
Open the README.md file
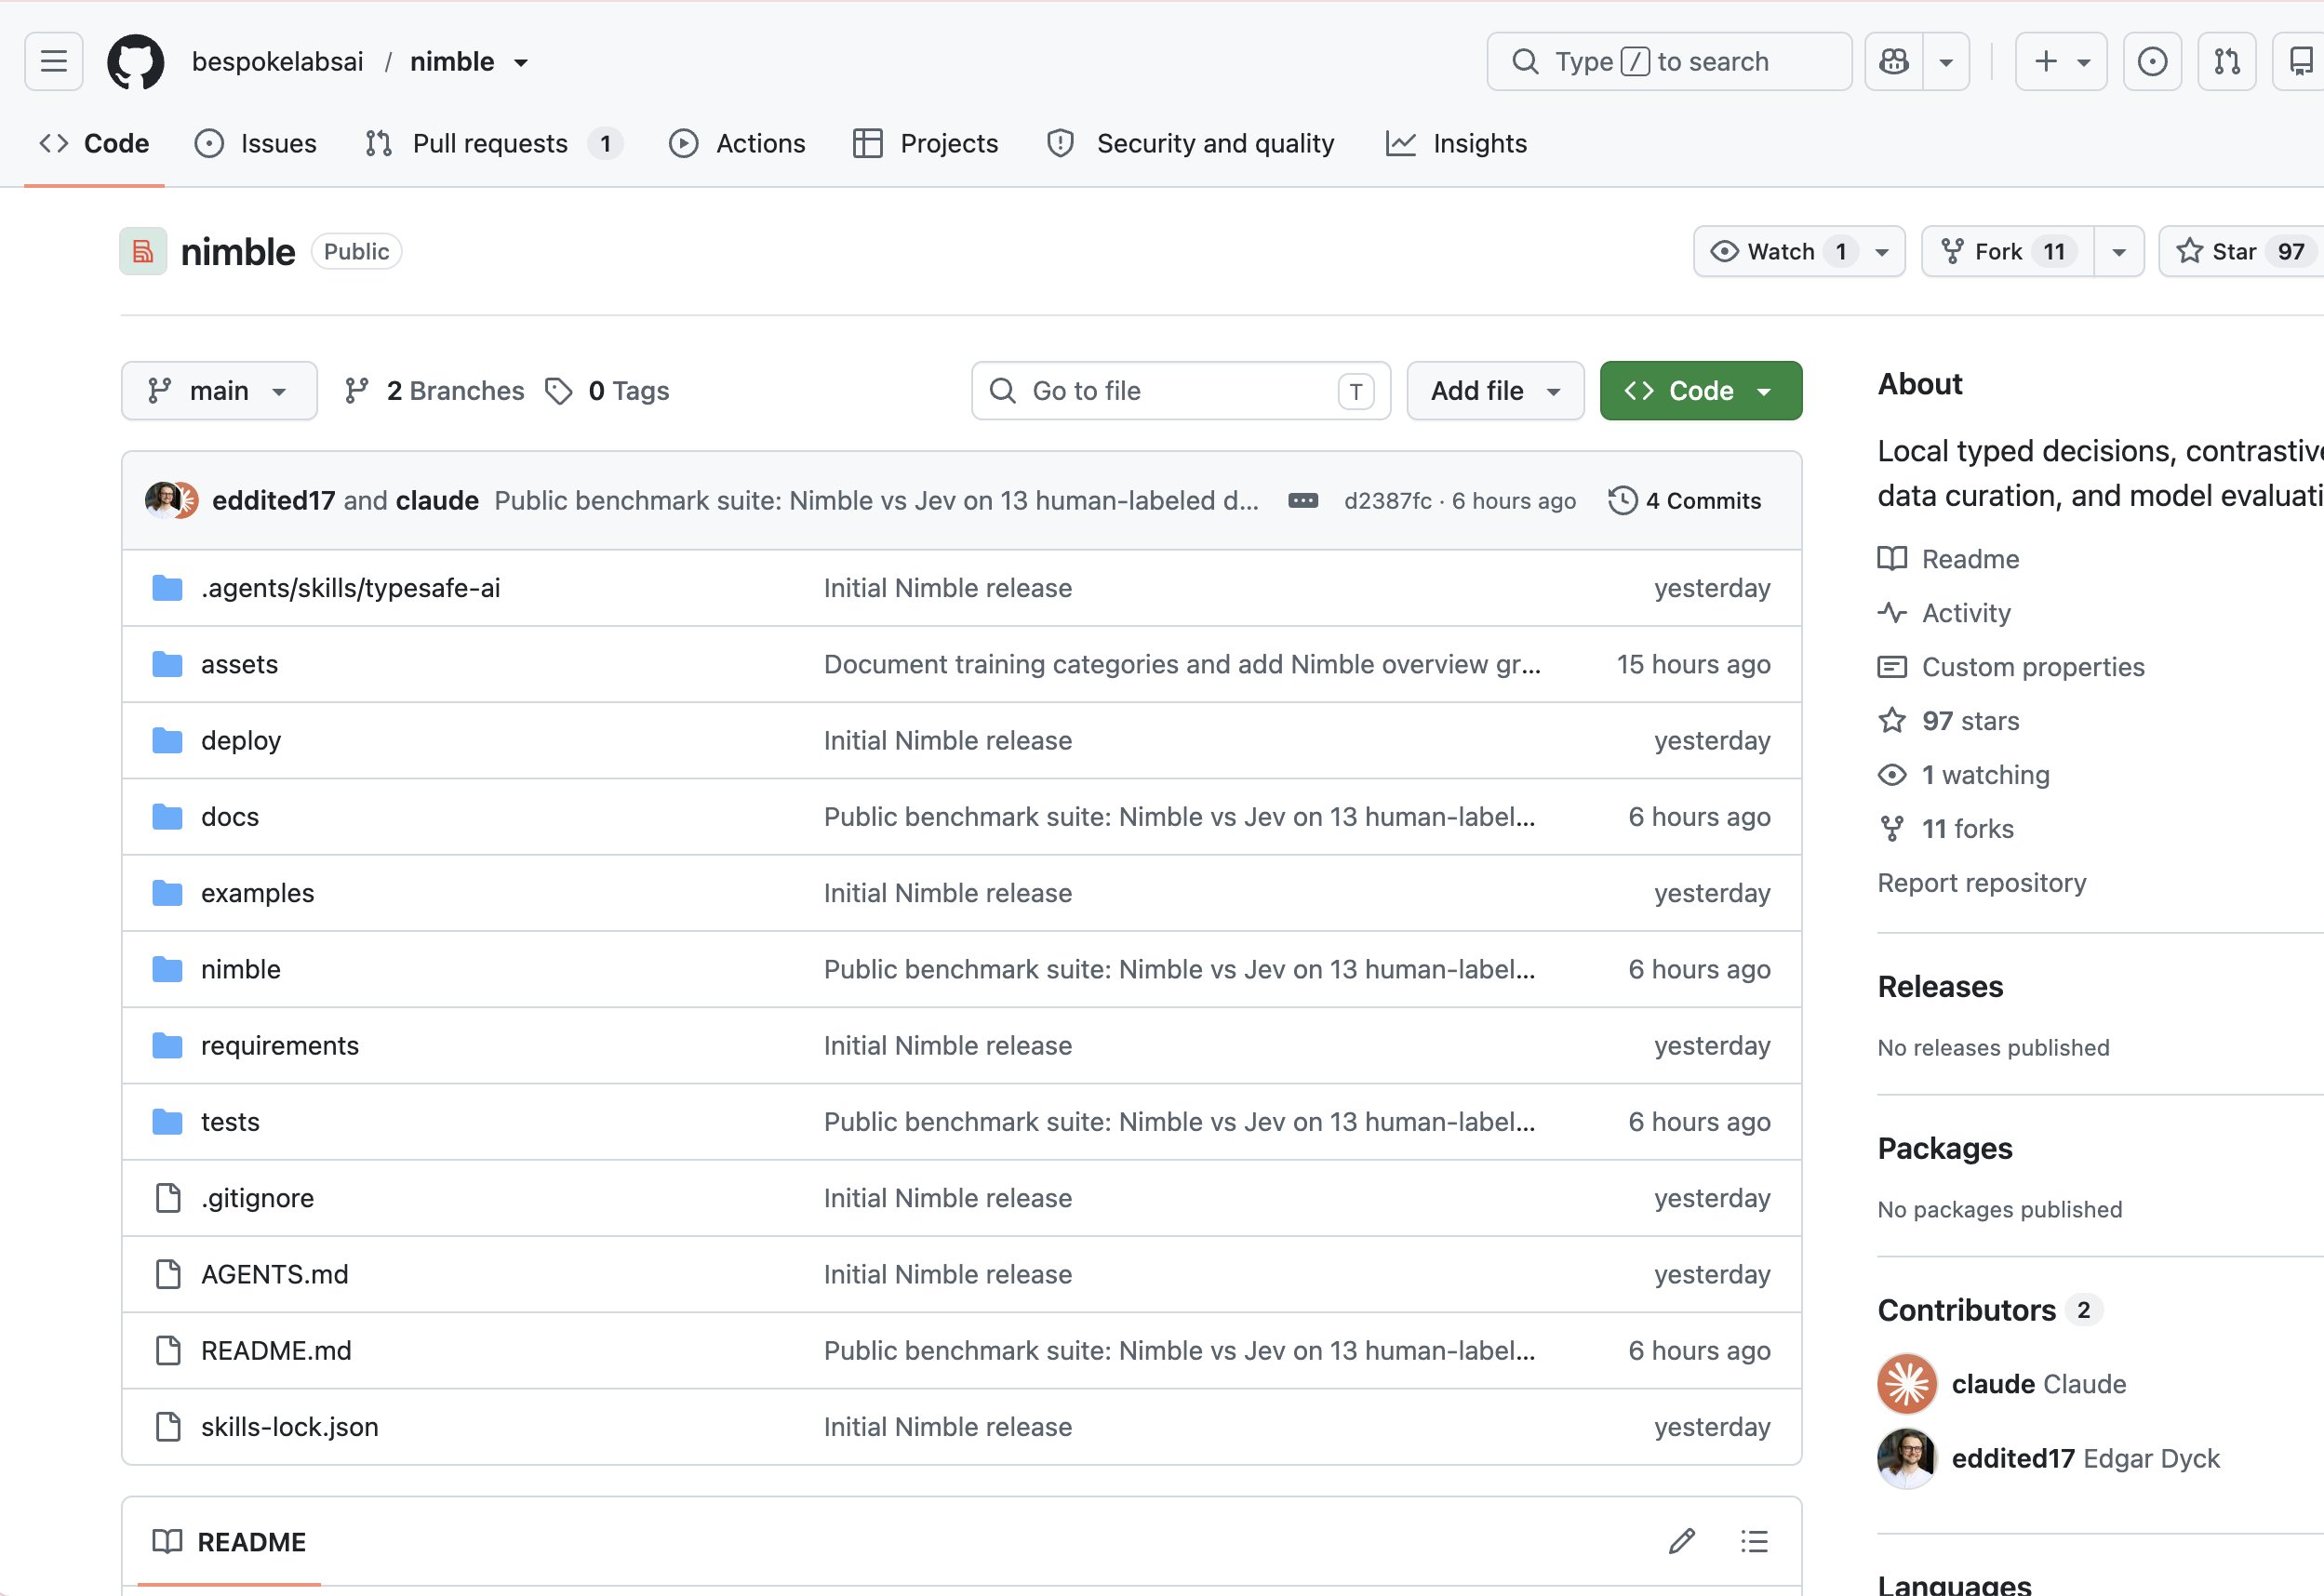point(276,1350)
